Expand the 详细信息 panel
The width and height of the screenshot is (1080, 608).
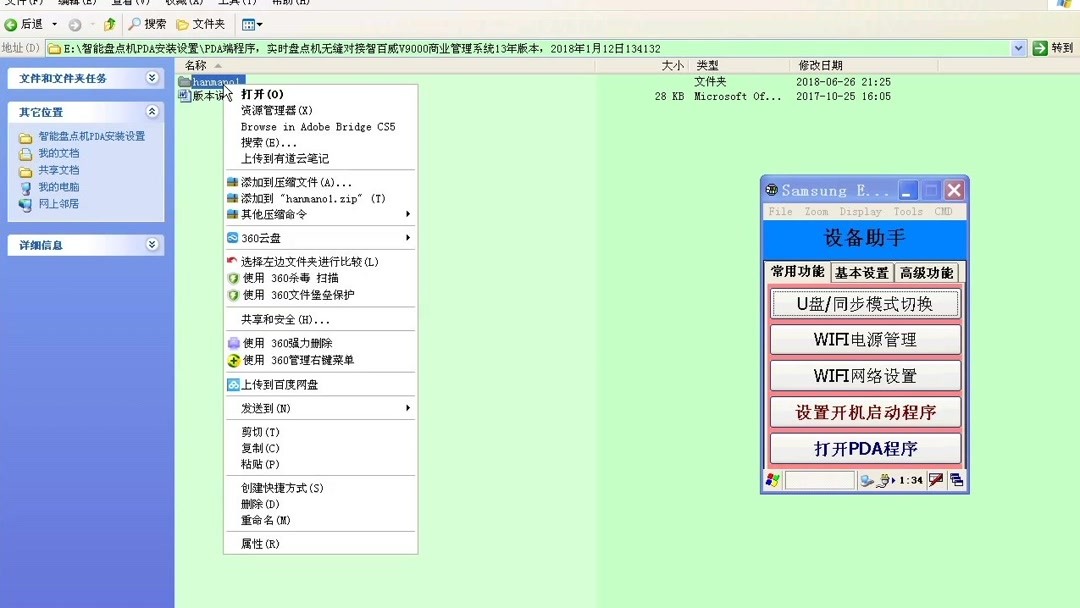[x=152, y=245]
